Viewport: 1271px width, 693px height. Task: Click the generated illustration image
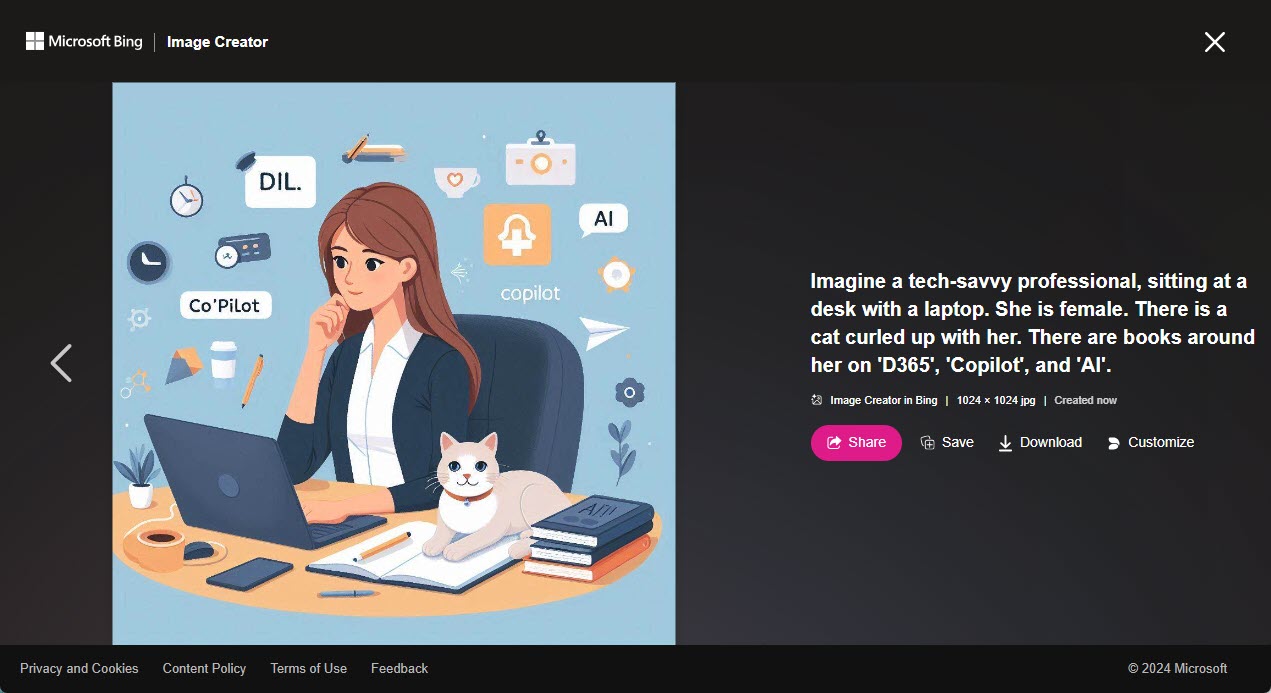pyautogui.click(x=394, y=363)
